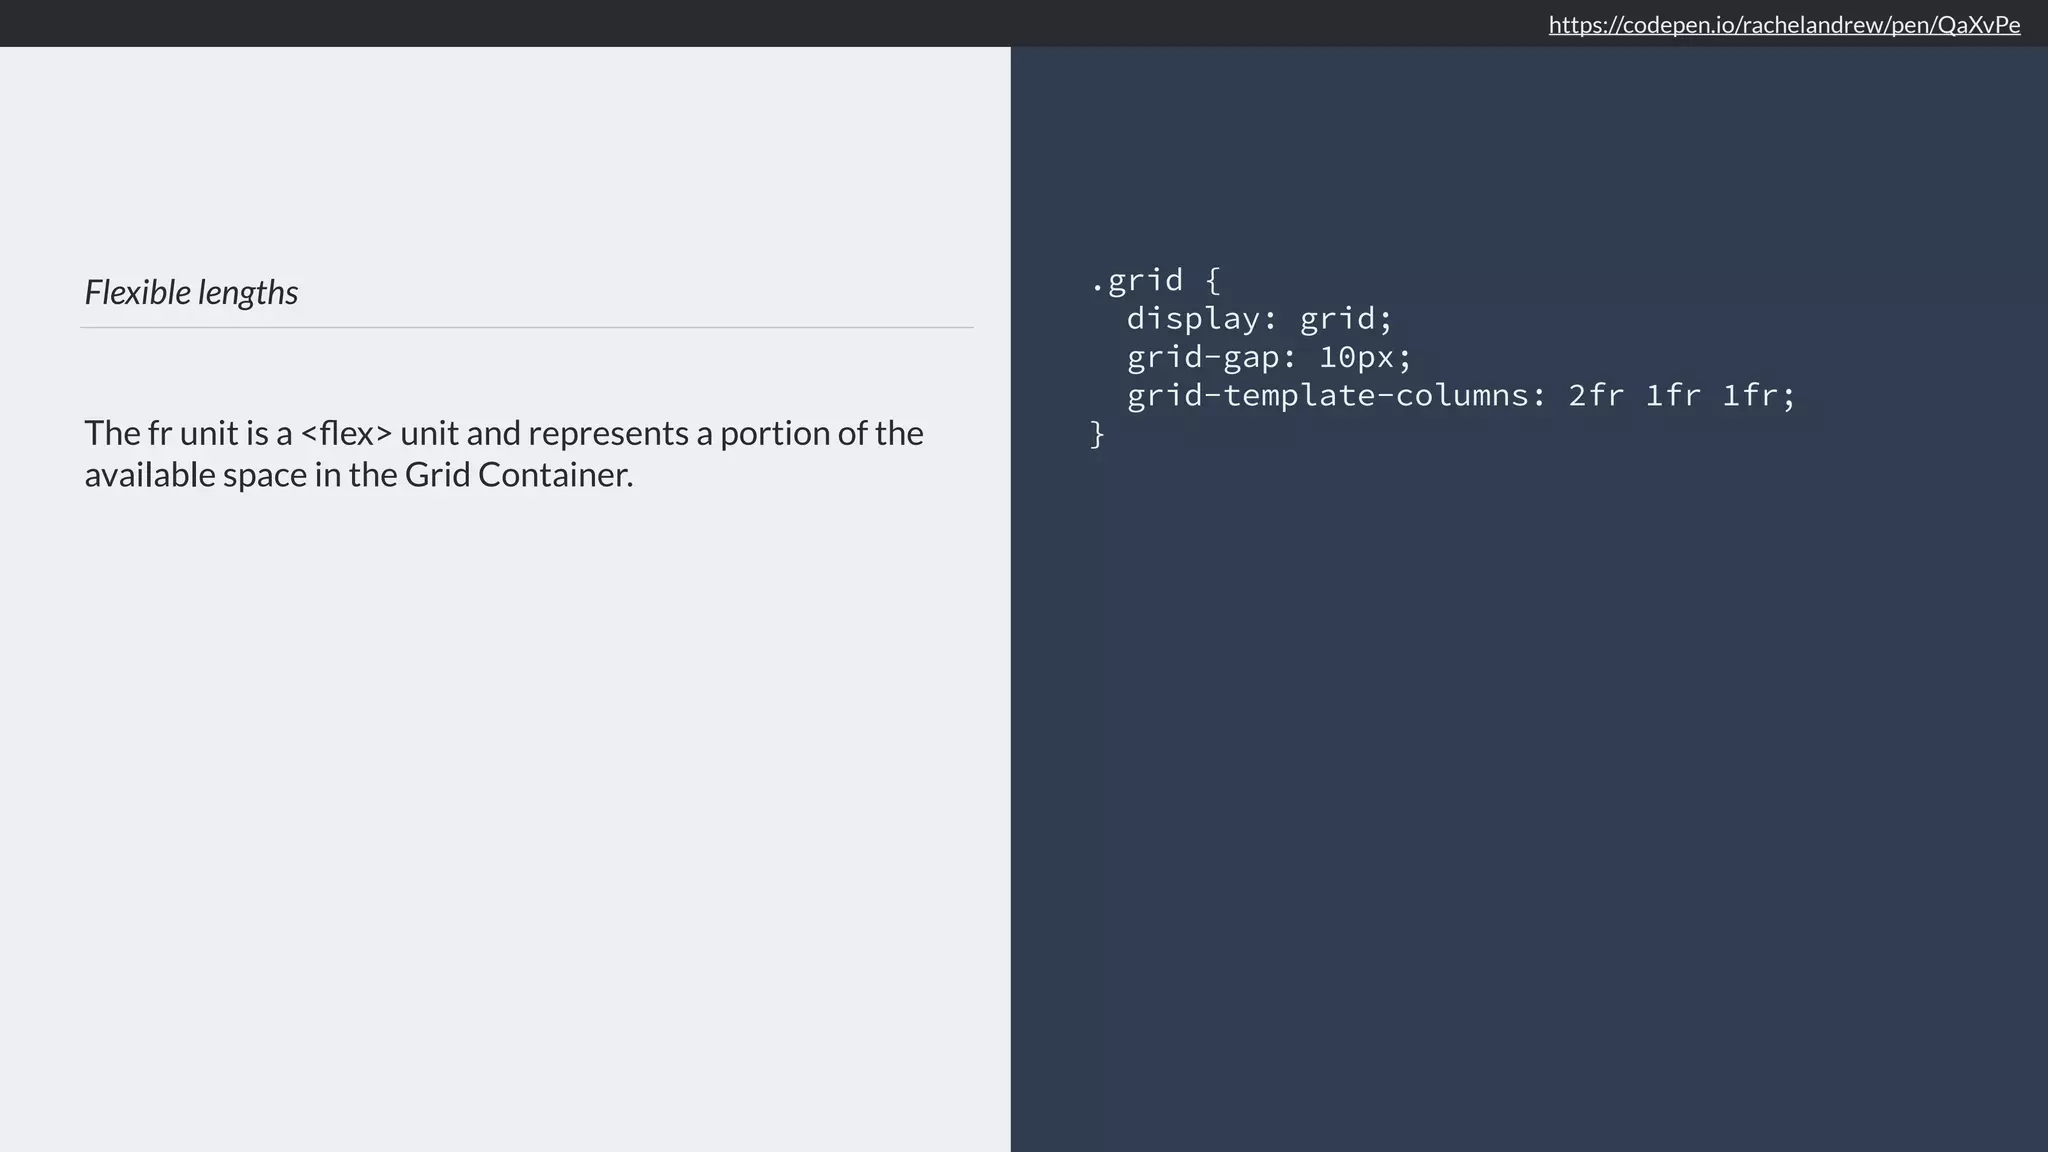Image resolution: width=2048 pixels, height=1152 pixels.
Task: Click the closing brace of the code block
Action: point(1097,434)
